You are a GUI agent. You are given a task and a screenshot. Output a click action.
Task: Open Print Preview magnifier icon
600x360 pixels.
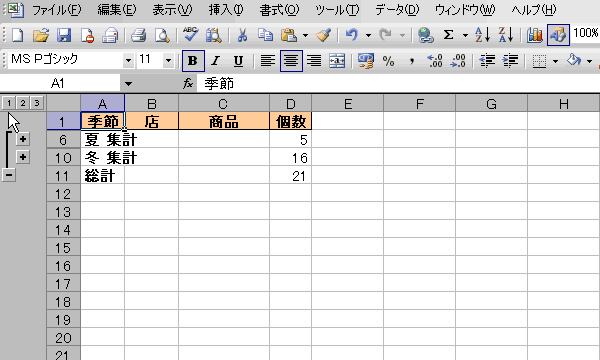pos(161,35)
